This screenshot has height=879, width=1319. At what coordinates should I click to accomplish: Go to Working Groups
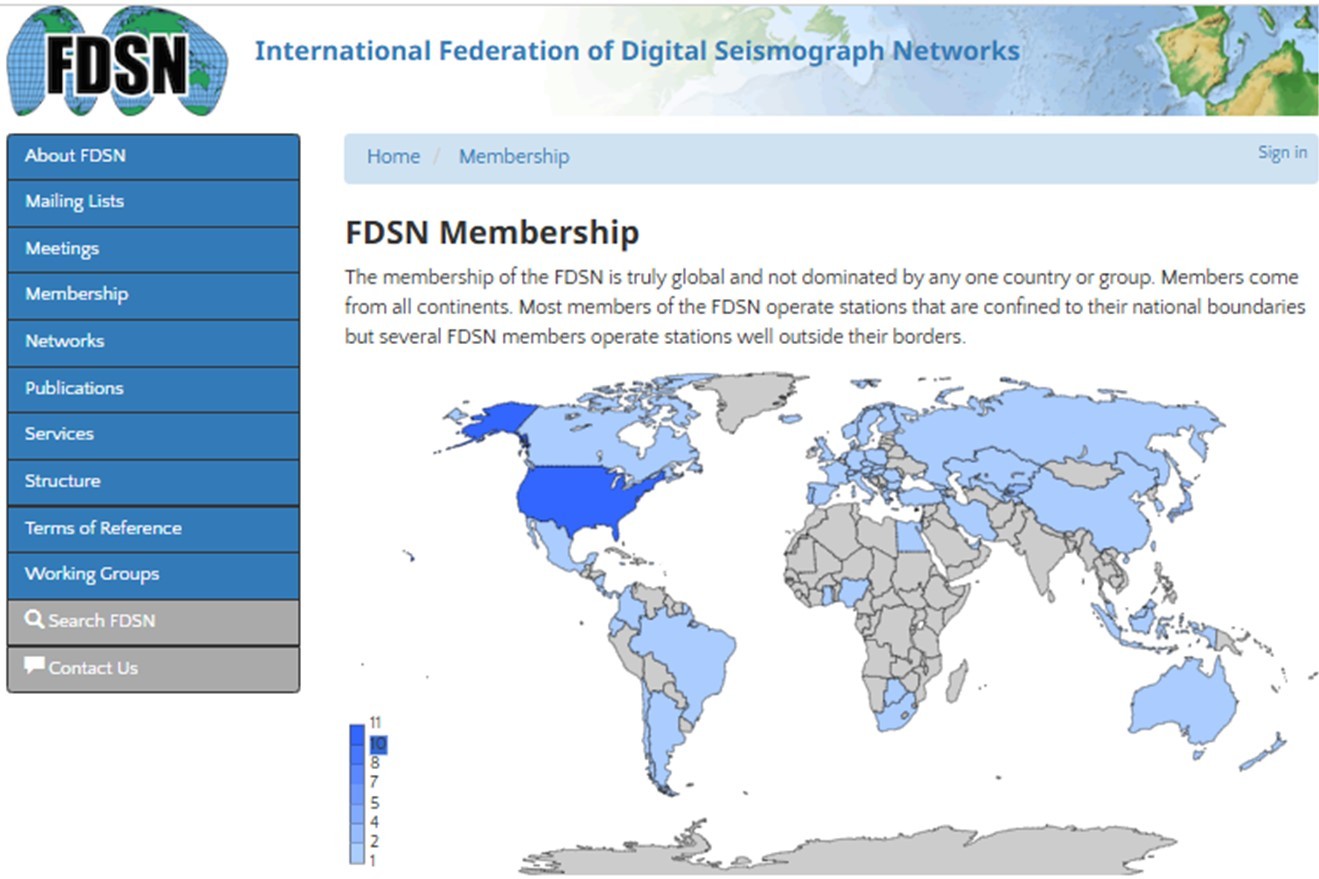(x=92, y=574)
